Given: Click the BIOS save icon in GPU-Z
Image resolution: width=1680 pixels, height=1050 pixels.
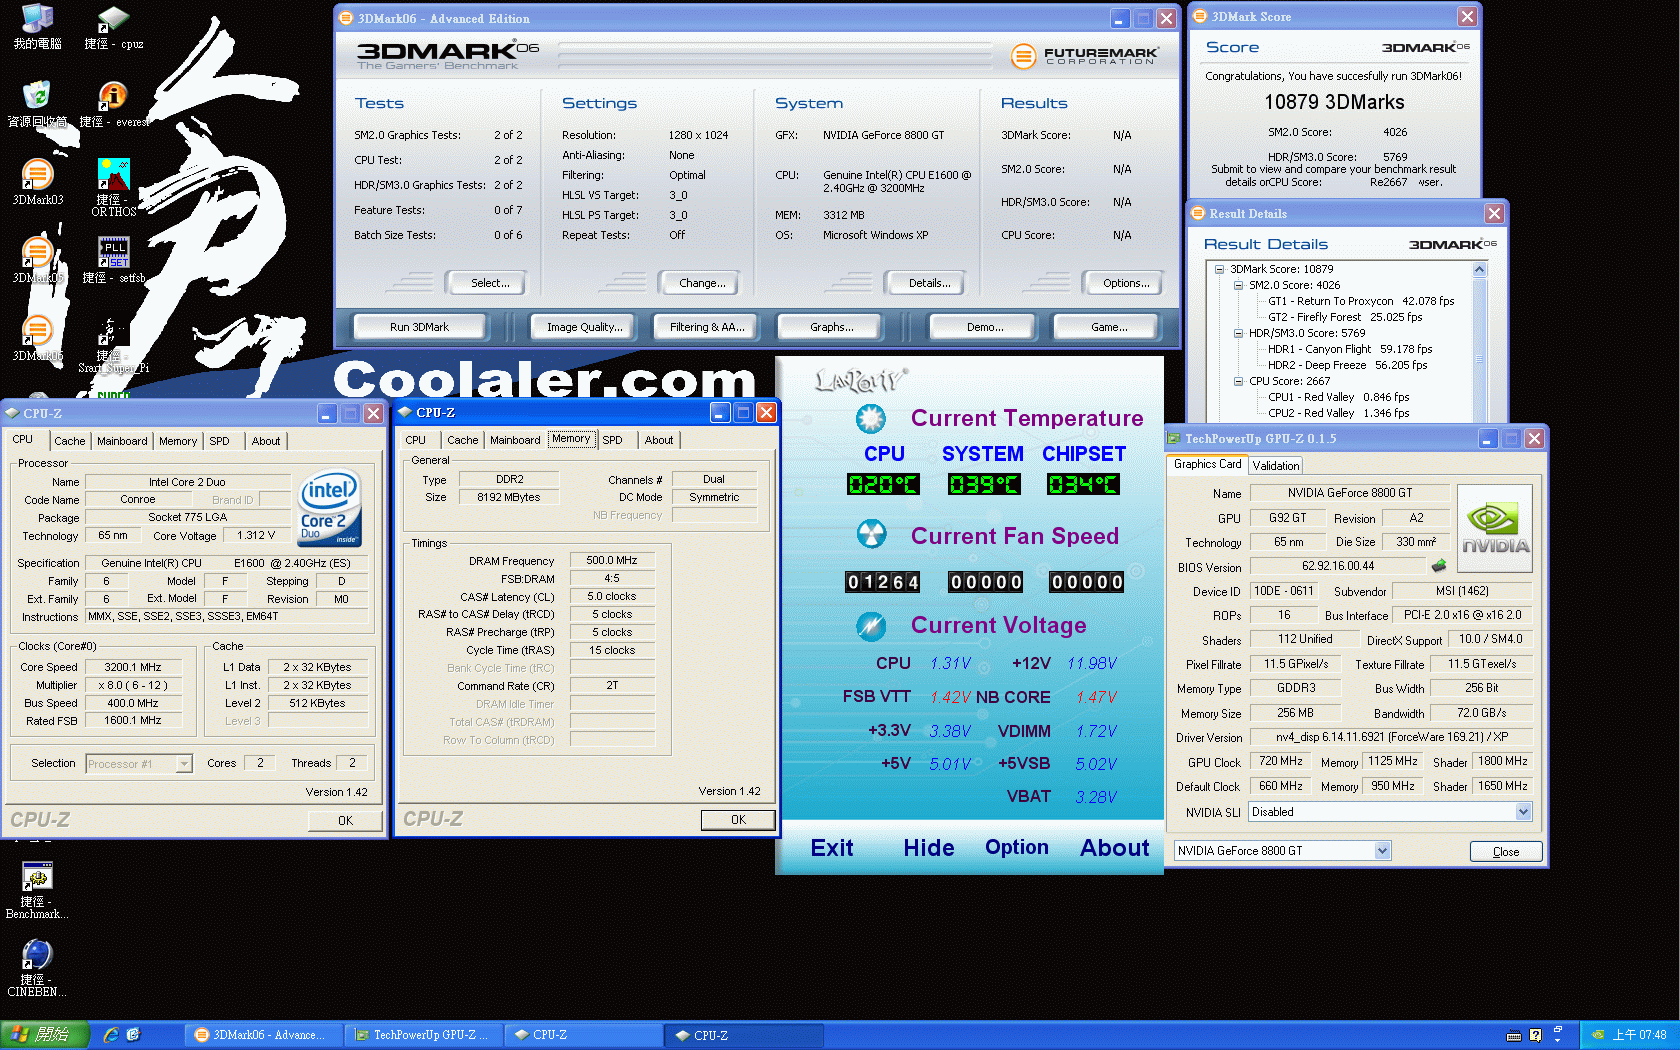Looking at the screenshot, I should [x=1438, y=566].
